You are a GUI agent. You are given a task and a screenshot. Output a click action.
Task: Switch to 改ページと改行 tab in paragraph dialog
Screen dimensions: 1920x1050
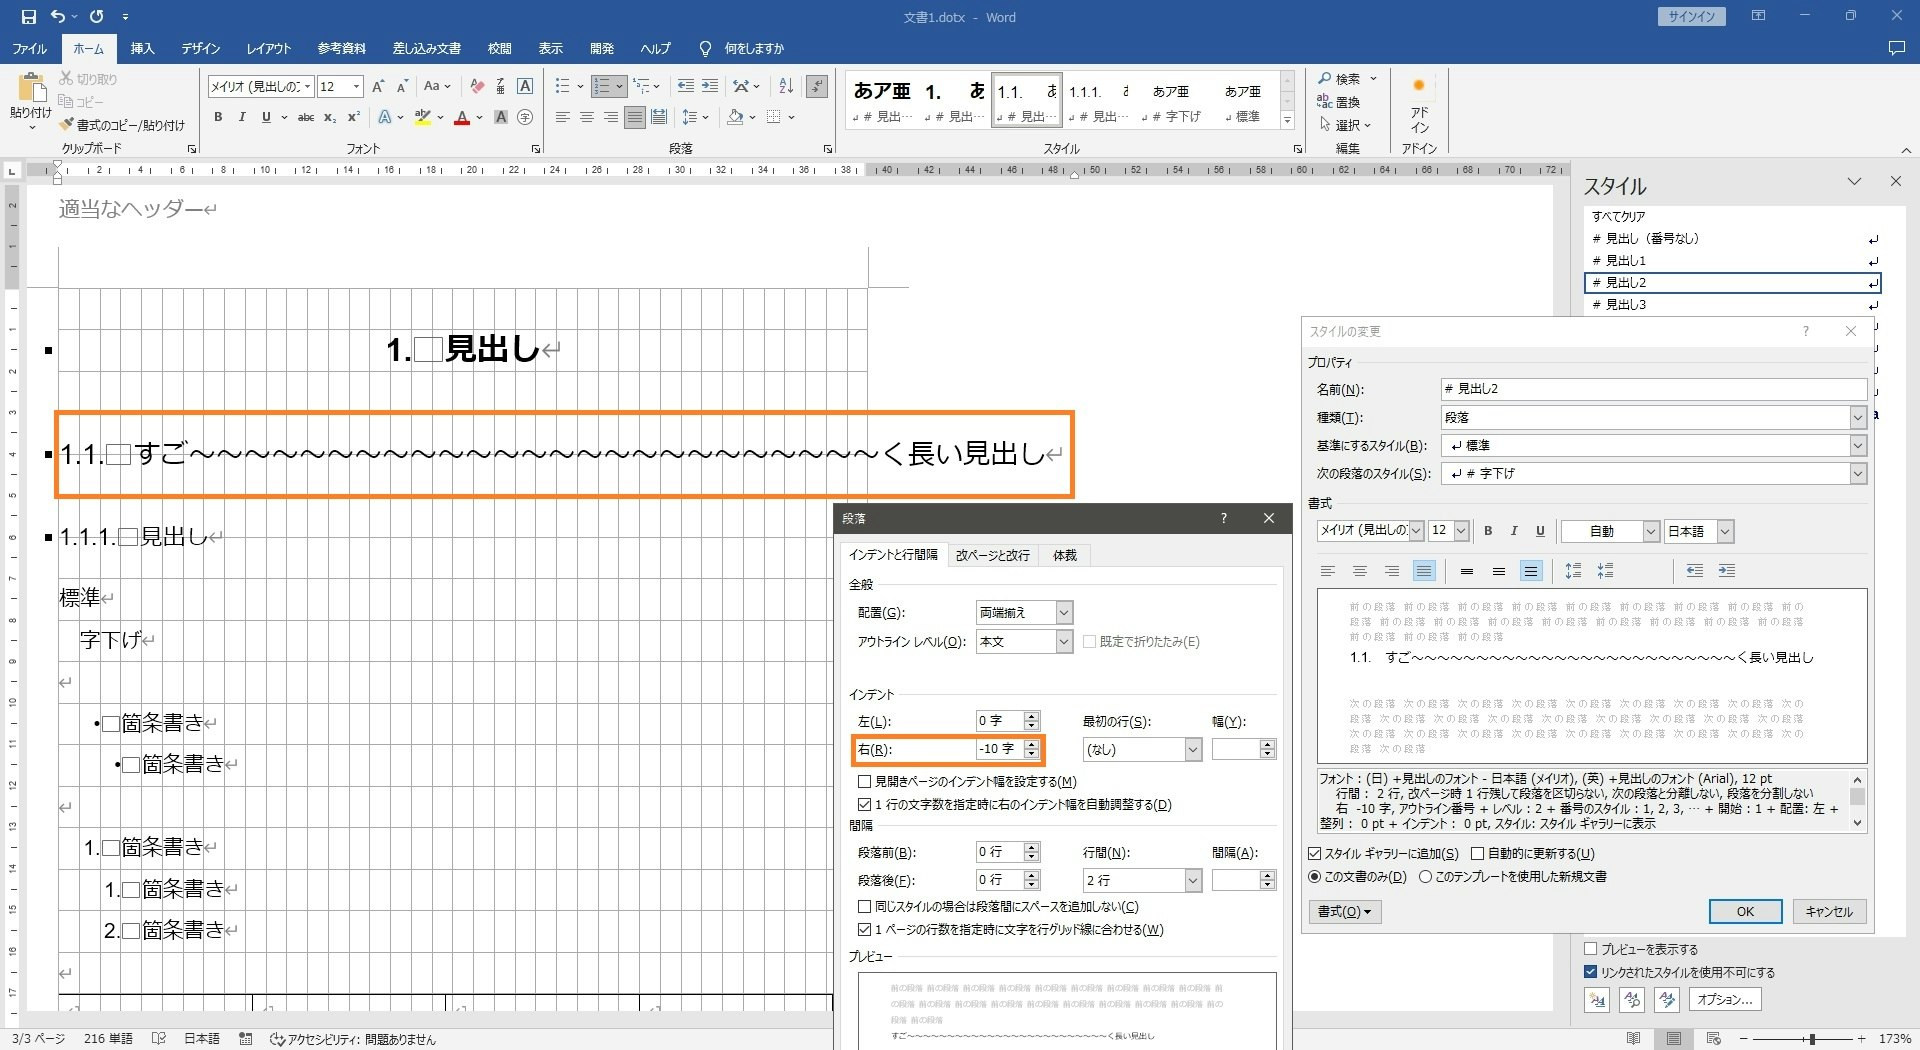(x=992, y=555)
